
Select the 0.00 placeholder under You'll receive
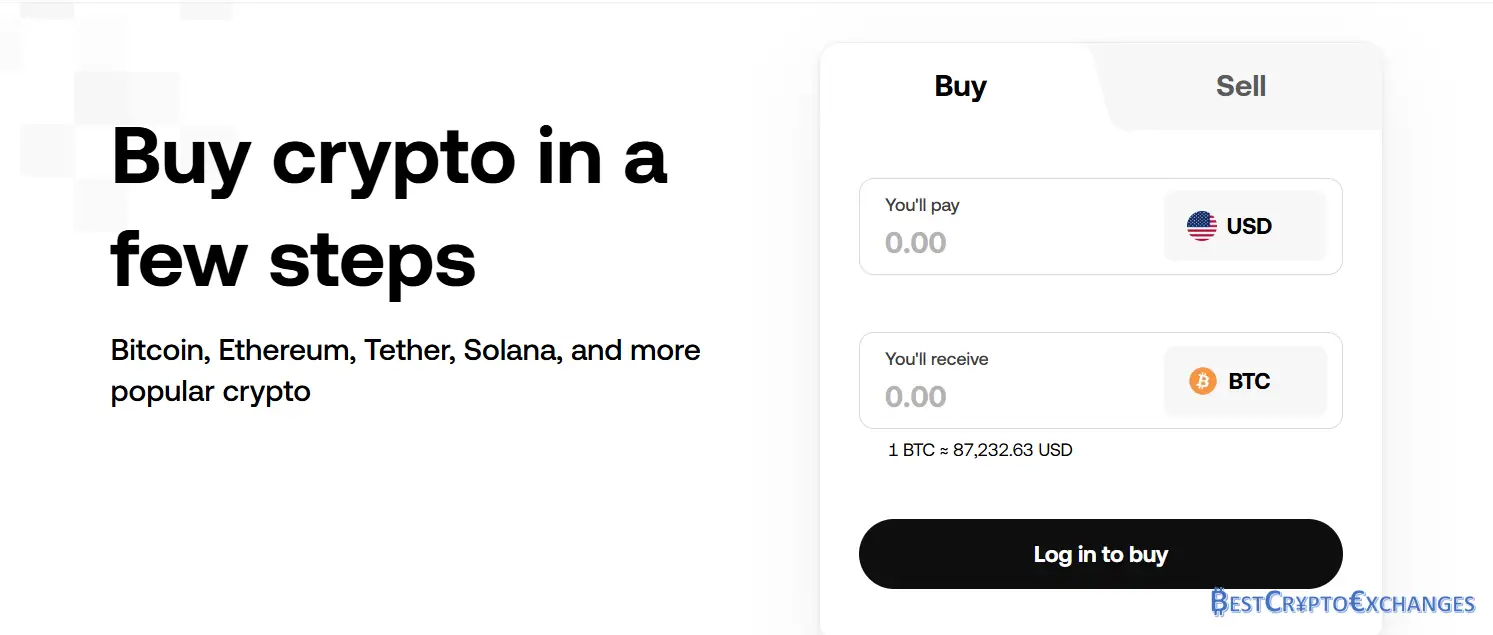pos(915,397)
